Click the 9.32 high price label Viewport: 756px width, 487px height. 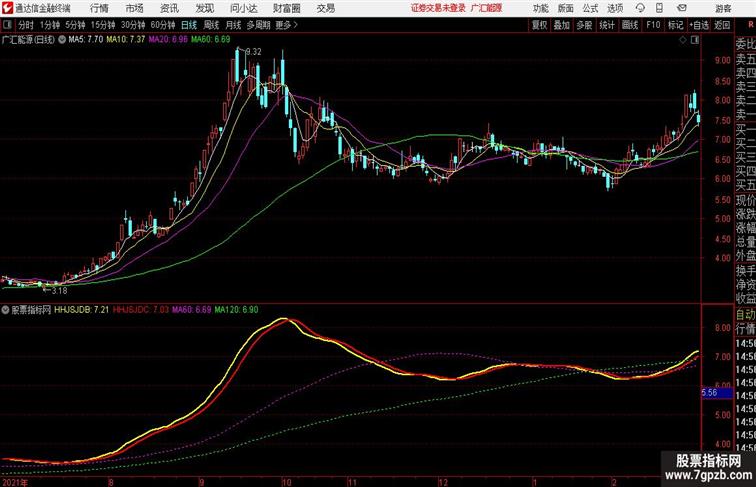[254, 52]
